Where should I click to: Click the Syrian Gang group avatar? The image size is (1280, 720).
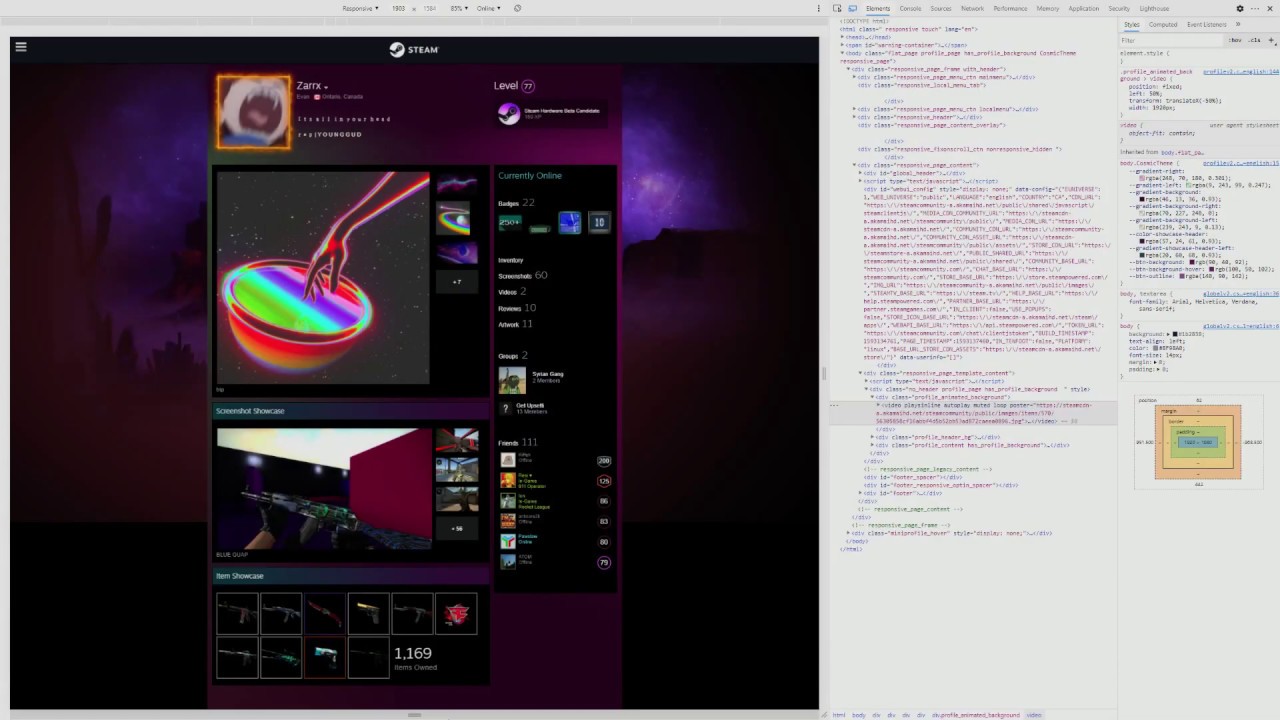point(512,380)
